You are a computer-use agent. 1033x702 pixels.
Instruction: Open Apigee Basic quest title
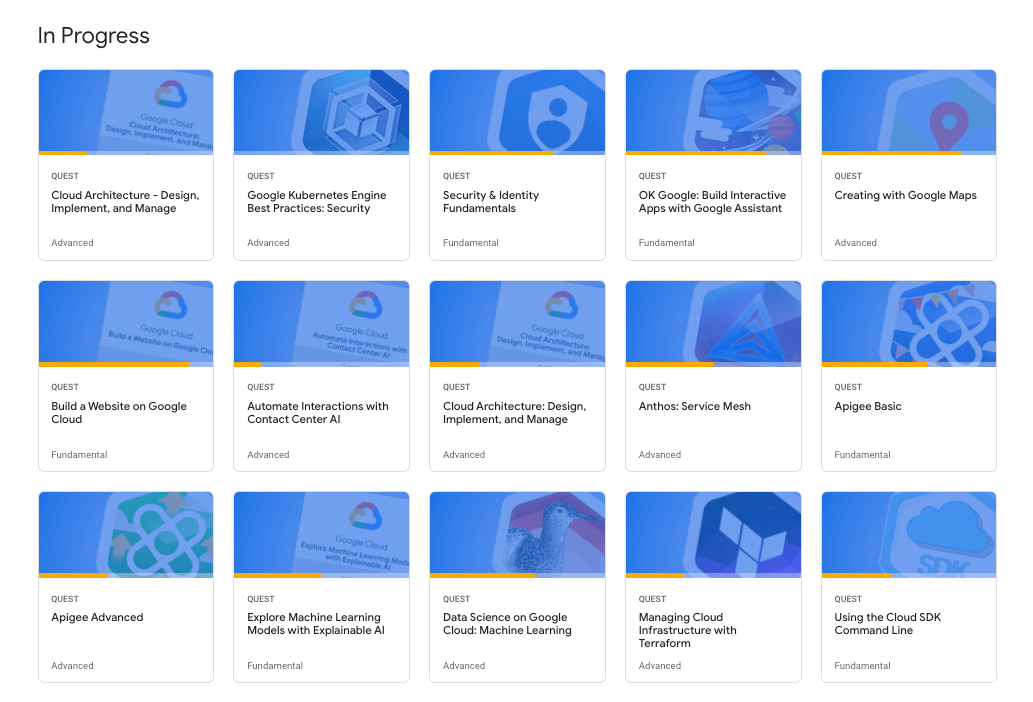[x=868, y=406]
